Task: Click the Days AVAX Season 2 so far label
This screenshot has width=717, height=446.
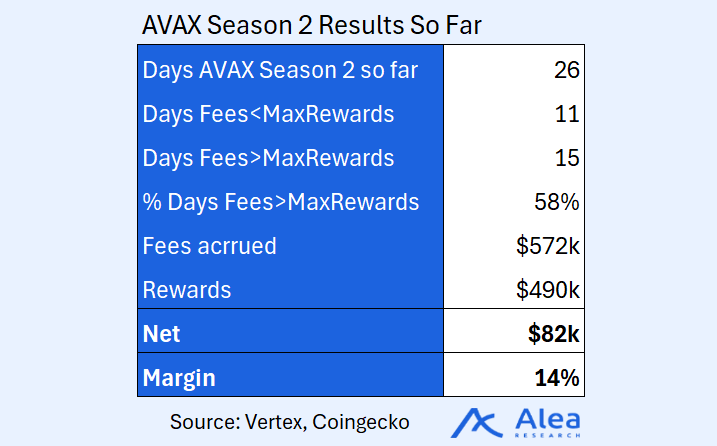Action: 280,71
